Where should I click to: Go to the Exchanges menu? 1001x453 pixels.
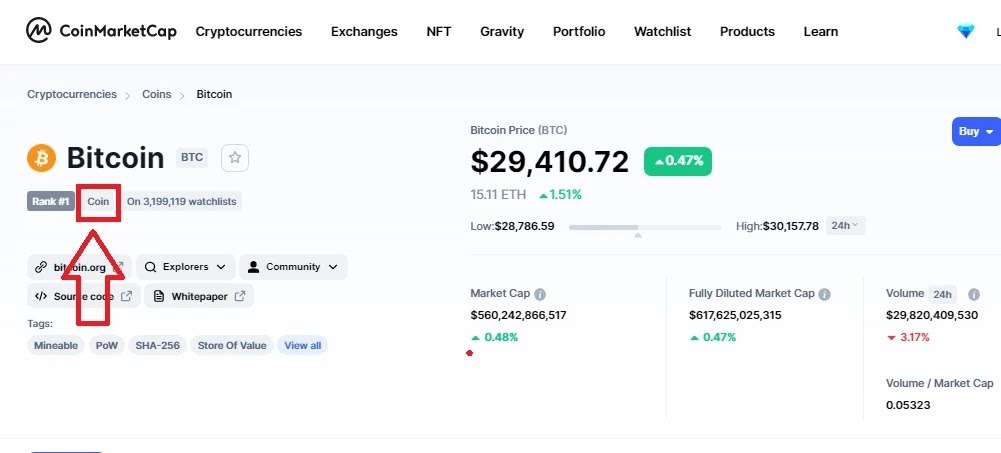[x=364, y=32]
